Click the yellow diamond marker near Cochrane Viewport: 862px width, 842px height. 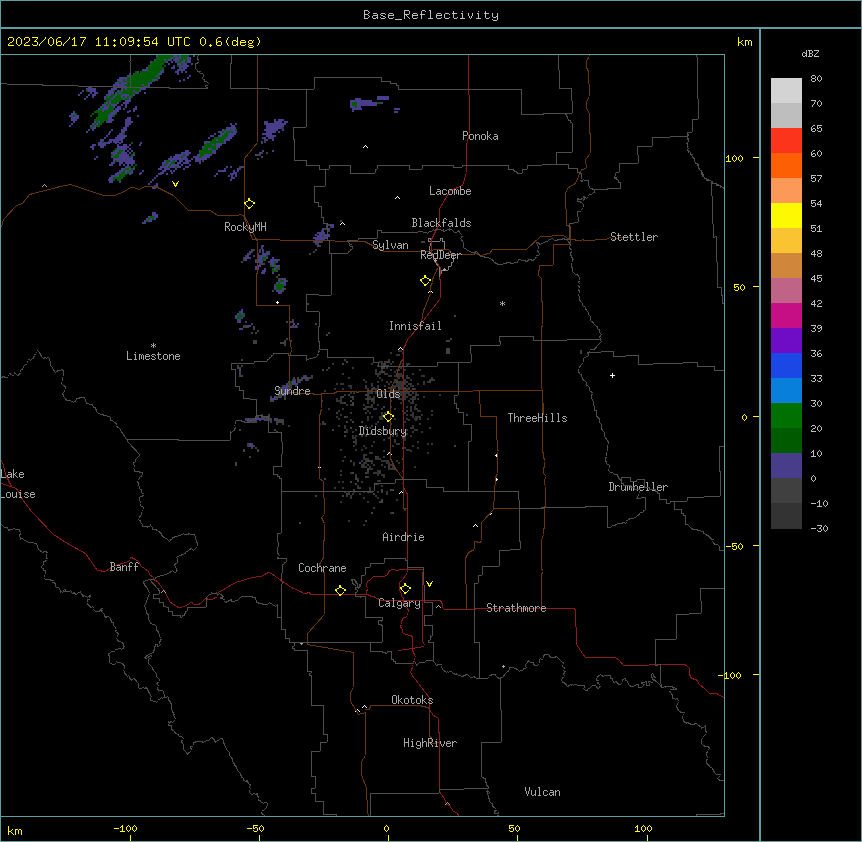coord(340,590)
